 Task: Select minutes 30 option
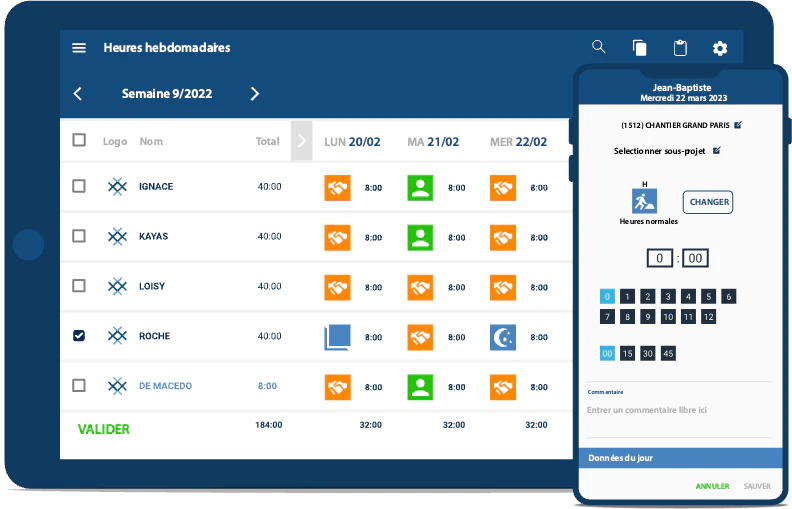(x=648, y=353)
